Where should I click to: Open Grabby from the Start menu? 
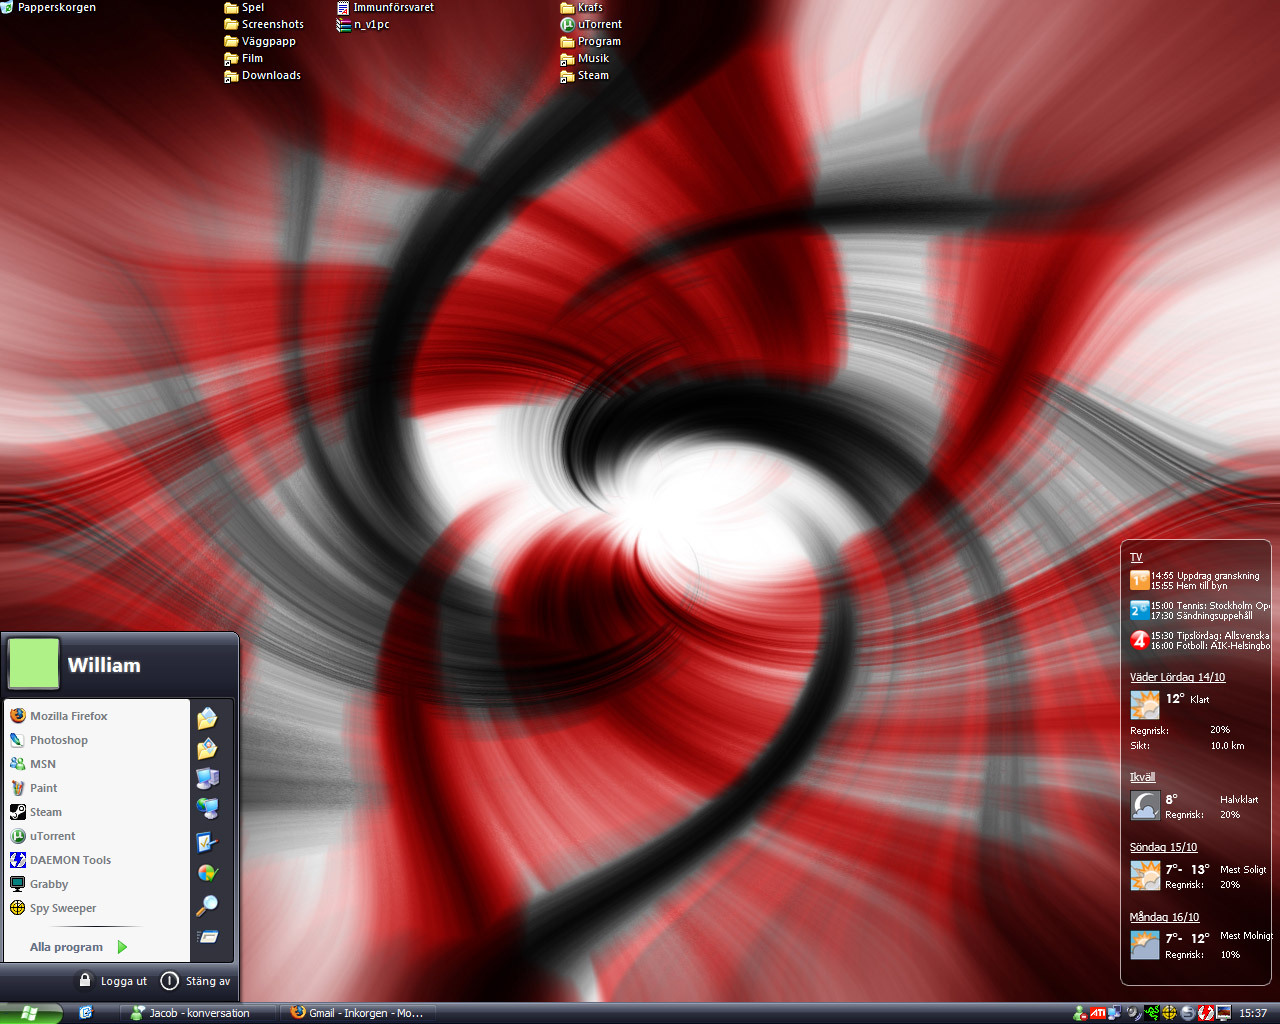[x=97, y=884]
